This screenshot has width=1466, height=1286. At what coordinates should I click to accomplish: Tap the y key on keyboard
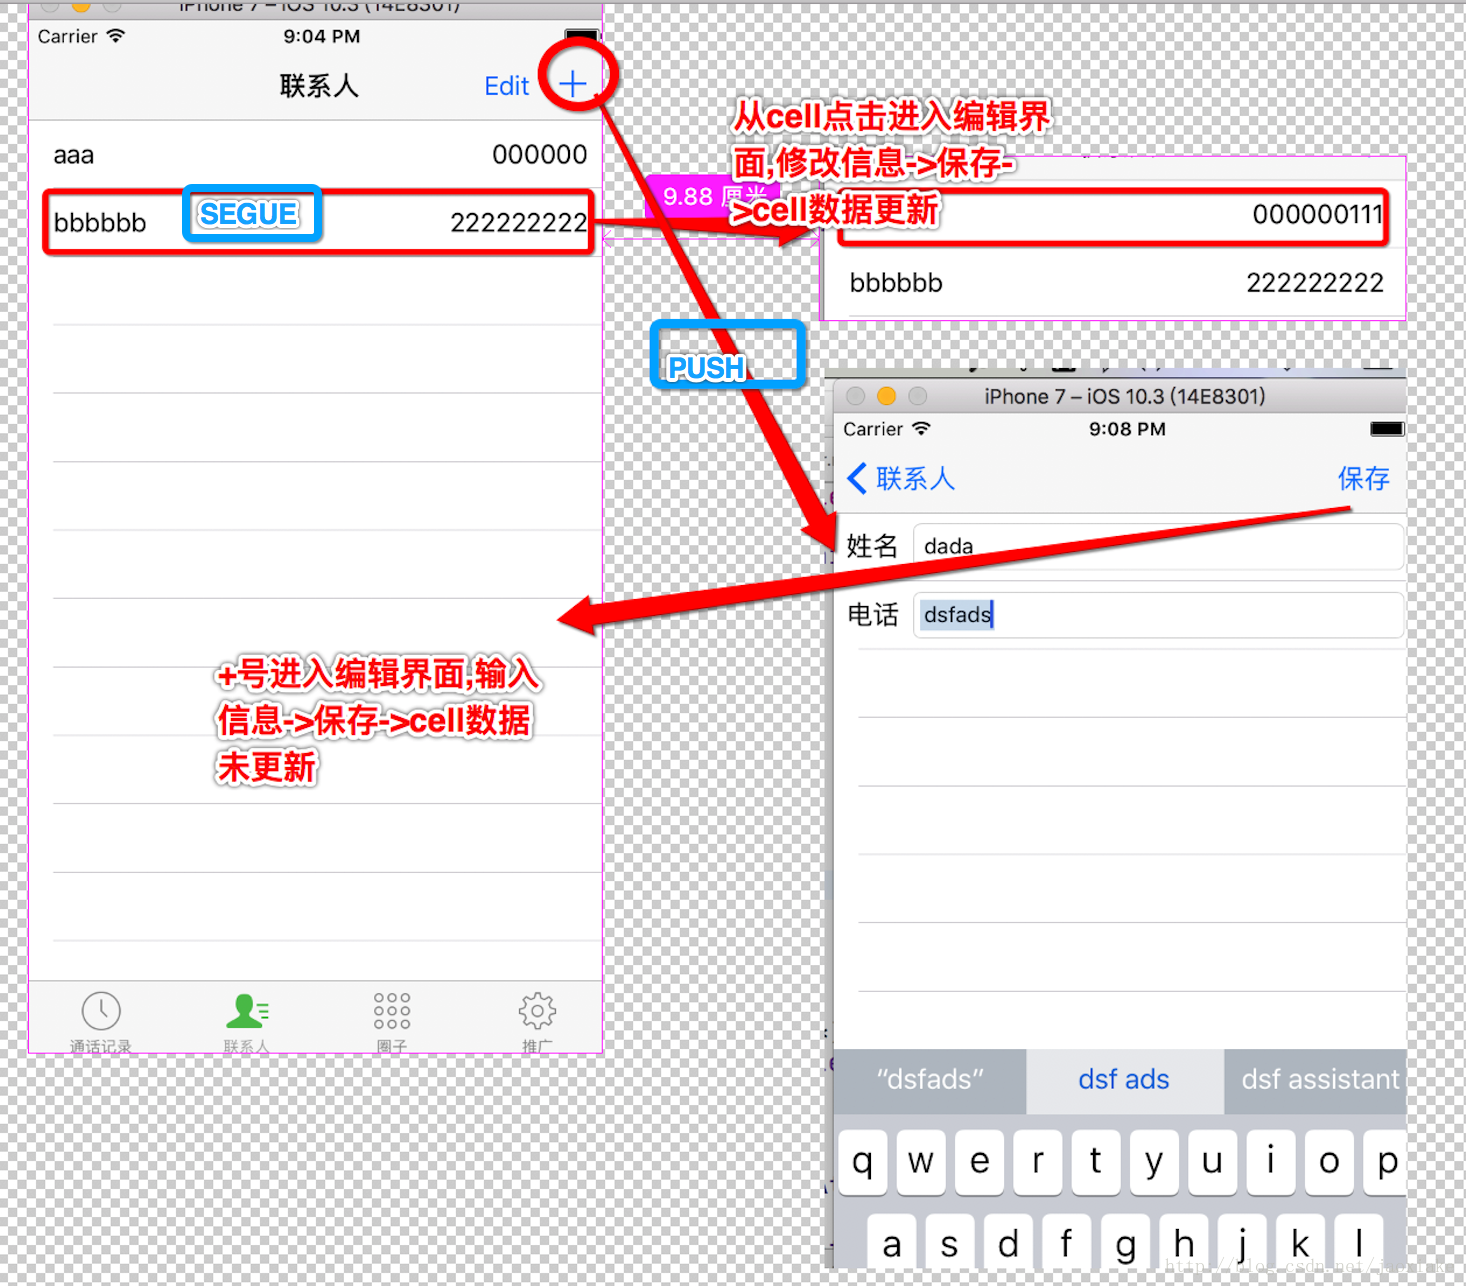pyautogui.click(x=1154, y=1162)
